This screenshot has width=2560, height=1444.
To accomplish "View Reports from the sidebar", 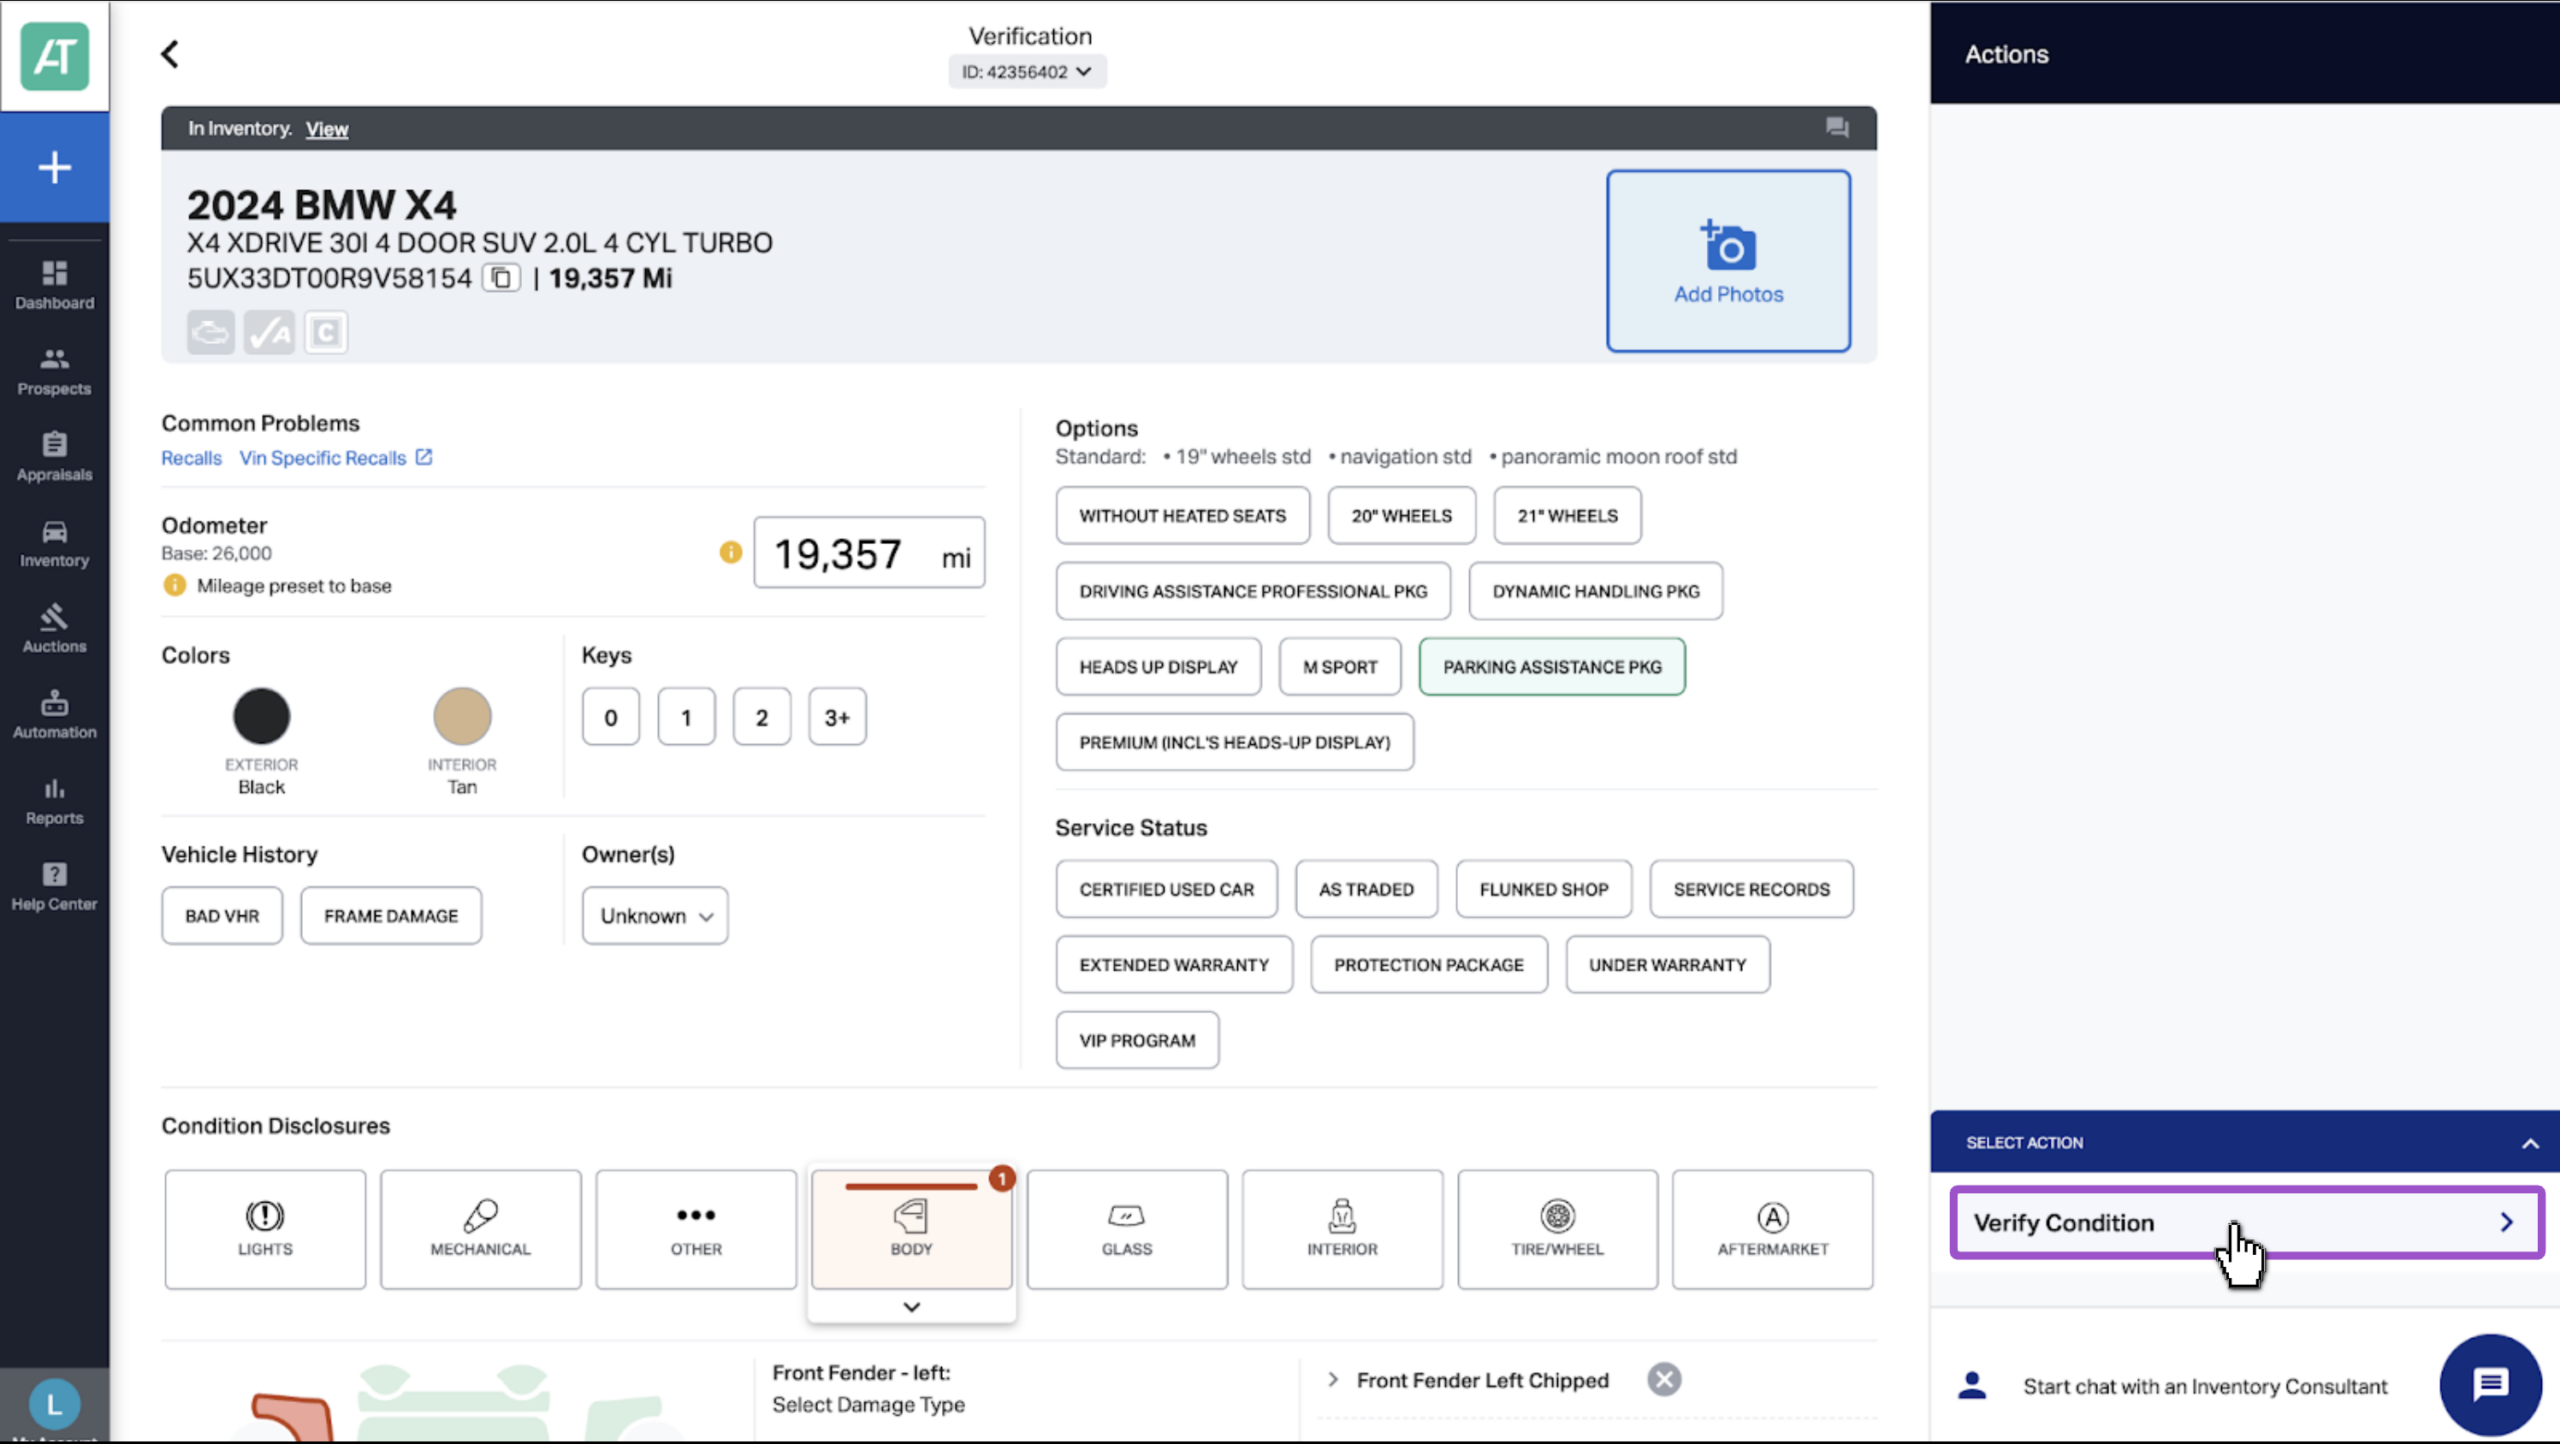I will point(54,801).
